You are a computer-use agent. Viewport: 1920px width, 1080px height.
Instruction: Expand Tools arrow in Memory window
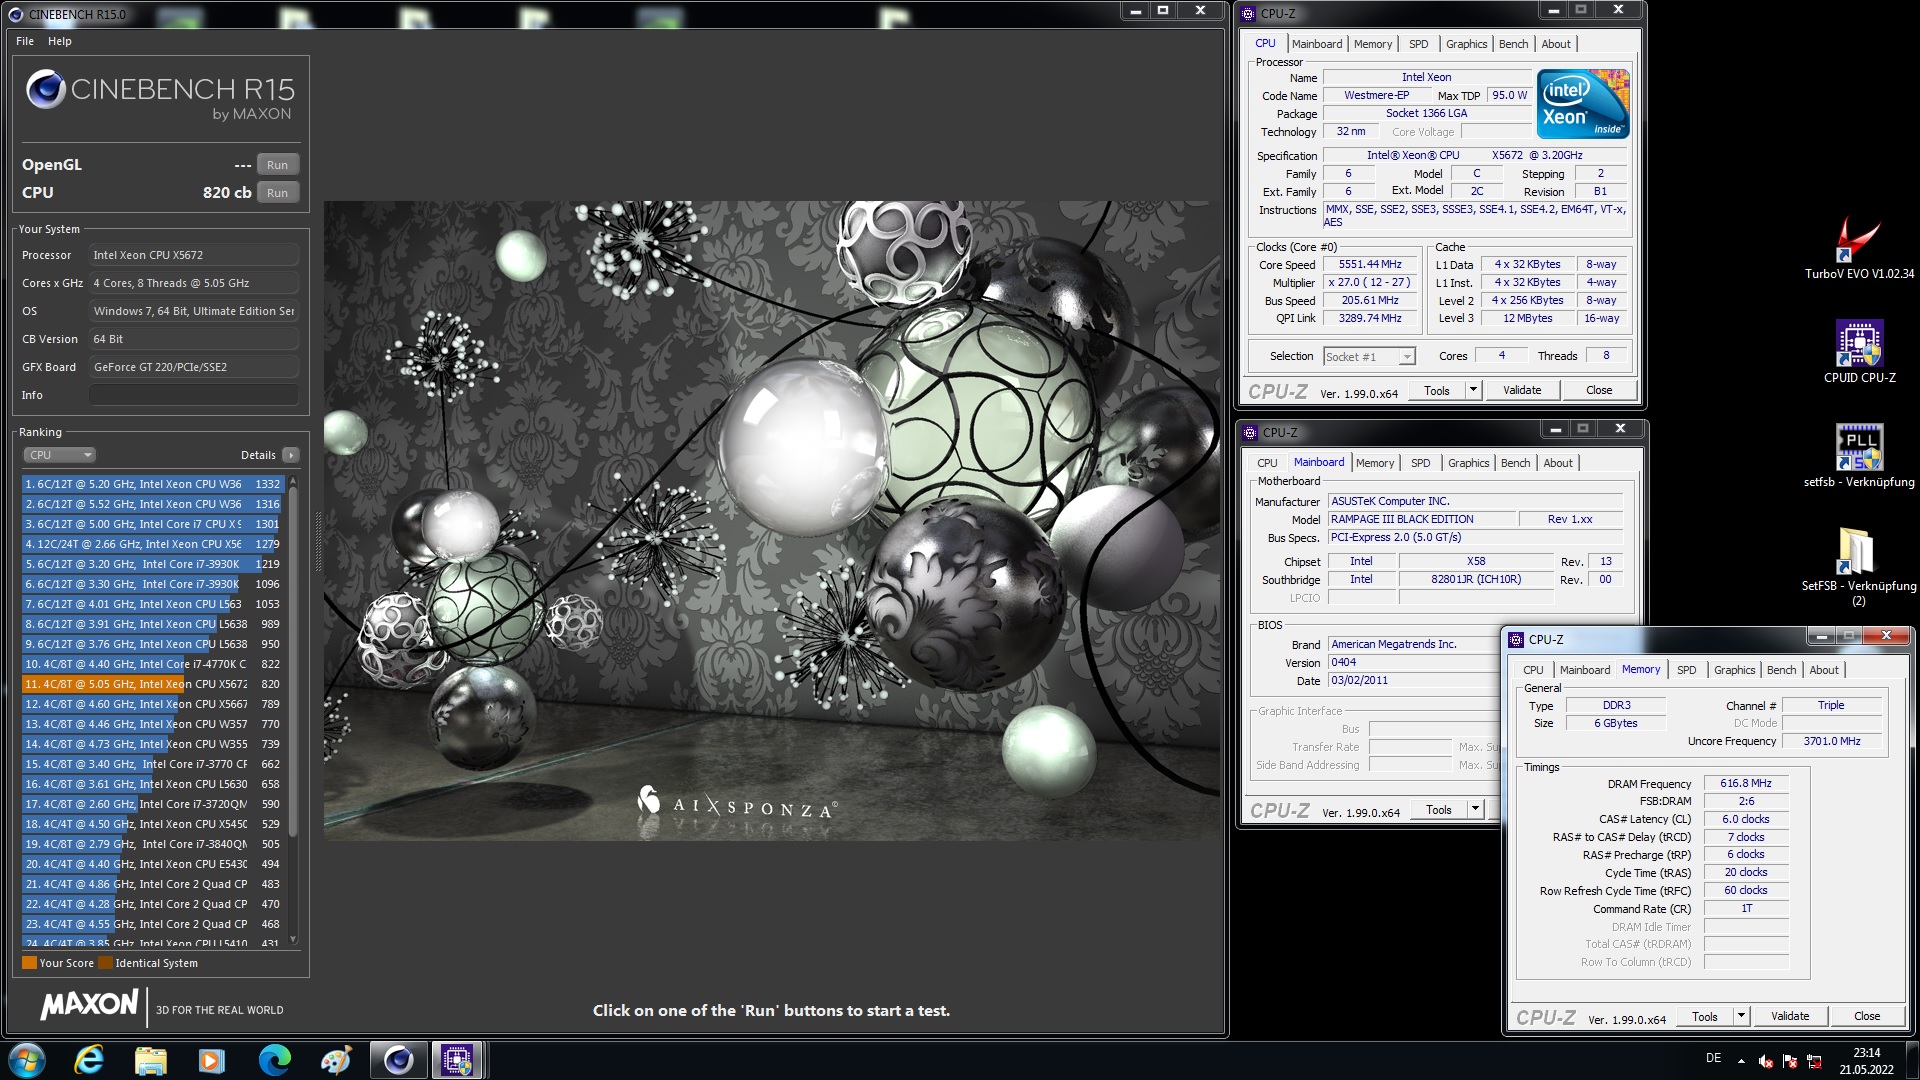pos(1741,1016)
